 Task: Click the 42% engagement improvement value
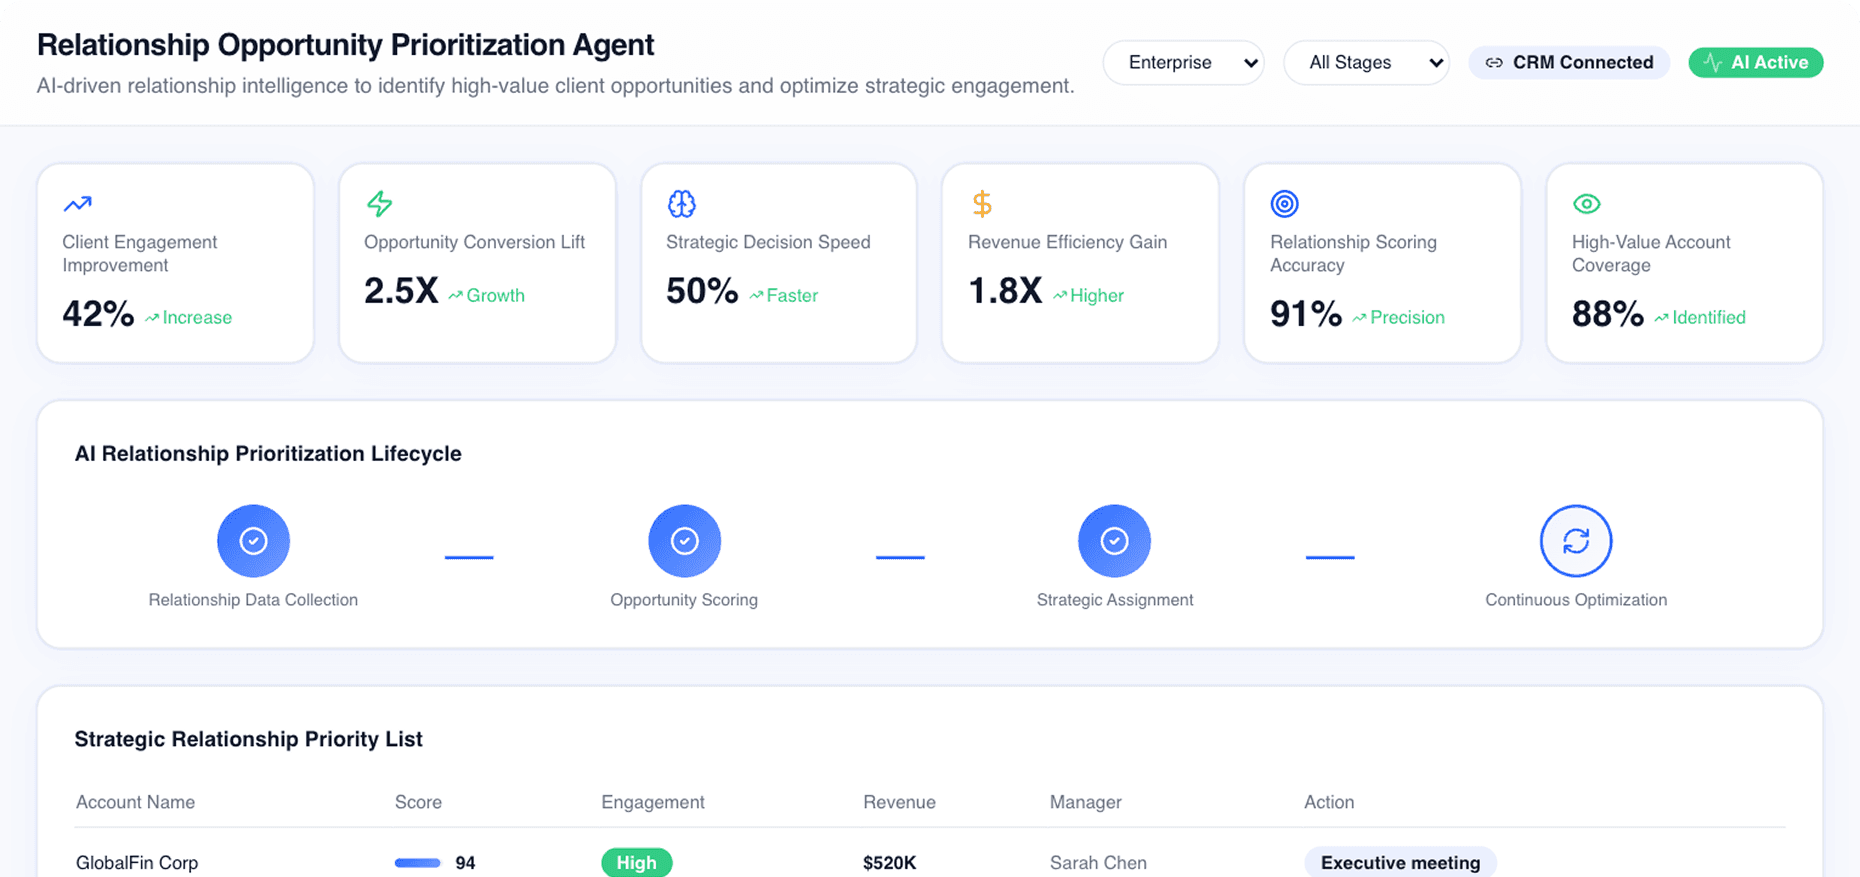(98, 314)
